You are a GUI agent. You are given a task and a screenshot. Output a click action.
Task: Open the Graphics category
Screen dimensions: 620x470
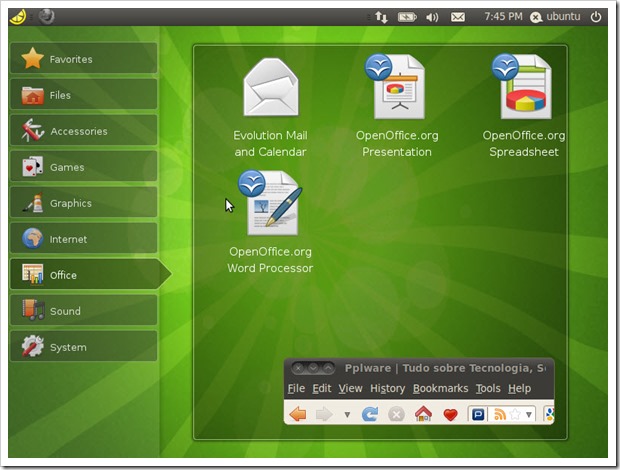83,203
